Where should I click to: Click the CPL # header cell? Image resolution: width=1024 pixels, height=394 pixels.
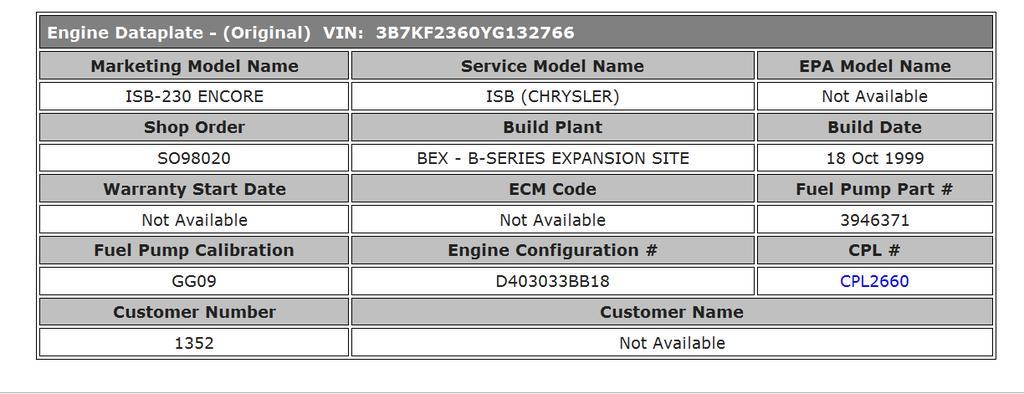(874, 250)
